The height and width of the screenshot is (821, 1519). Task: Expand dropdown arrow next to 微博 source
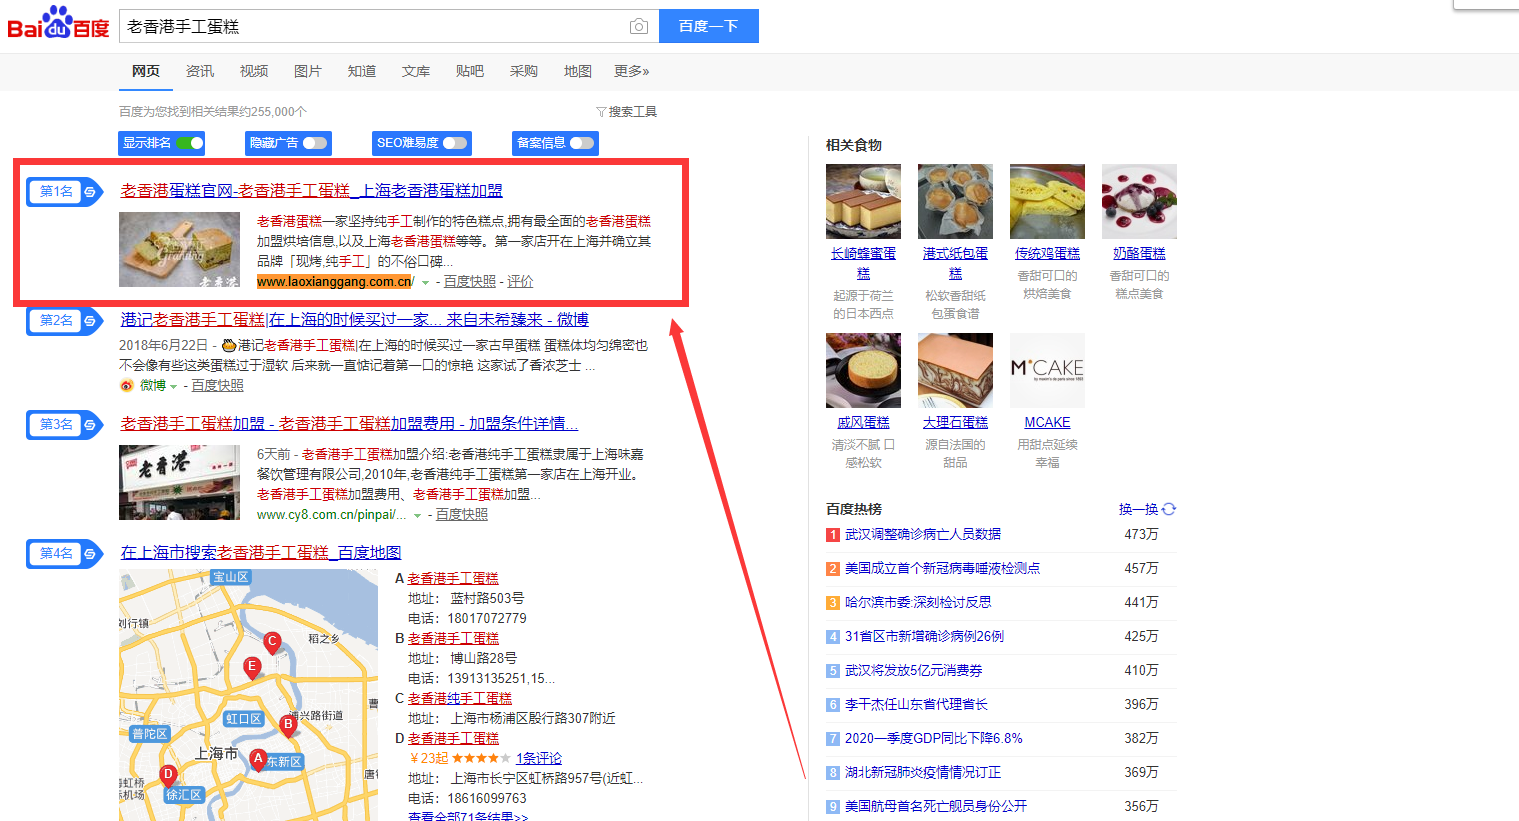(x=173, y=387)
